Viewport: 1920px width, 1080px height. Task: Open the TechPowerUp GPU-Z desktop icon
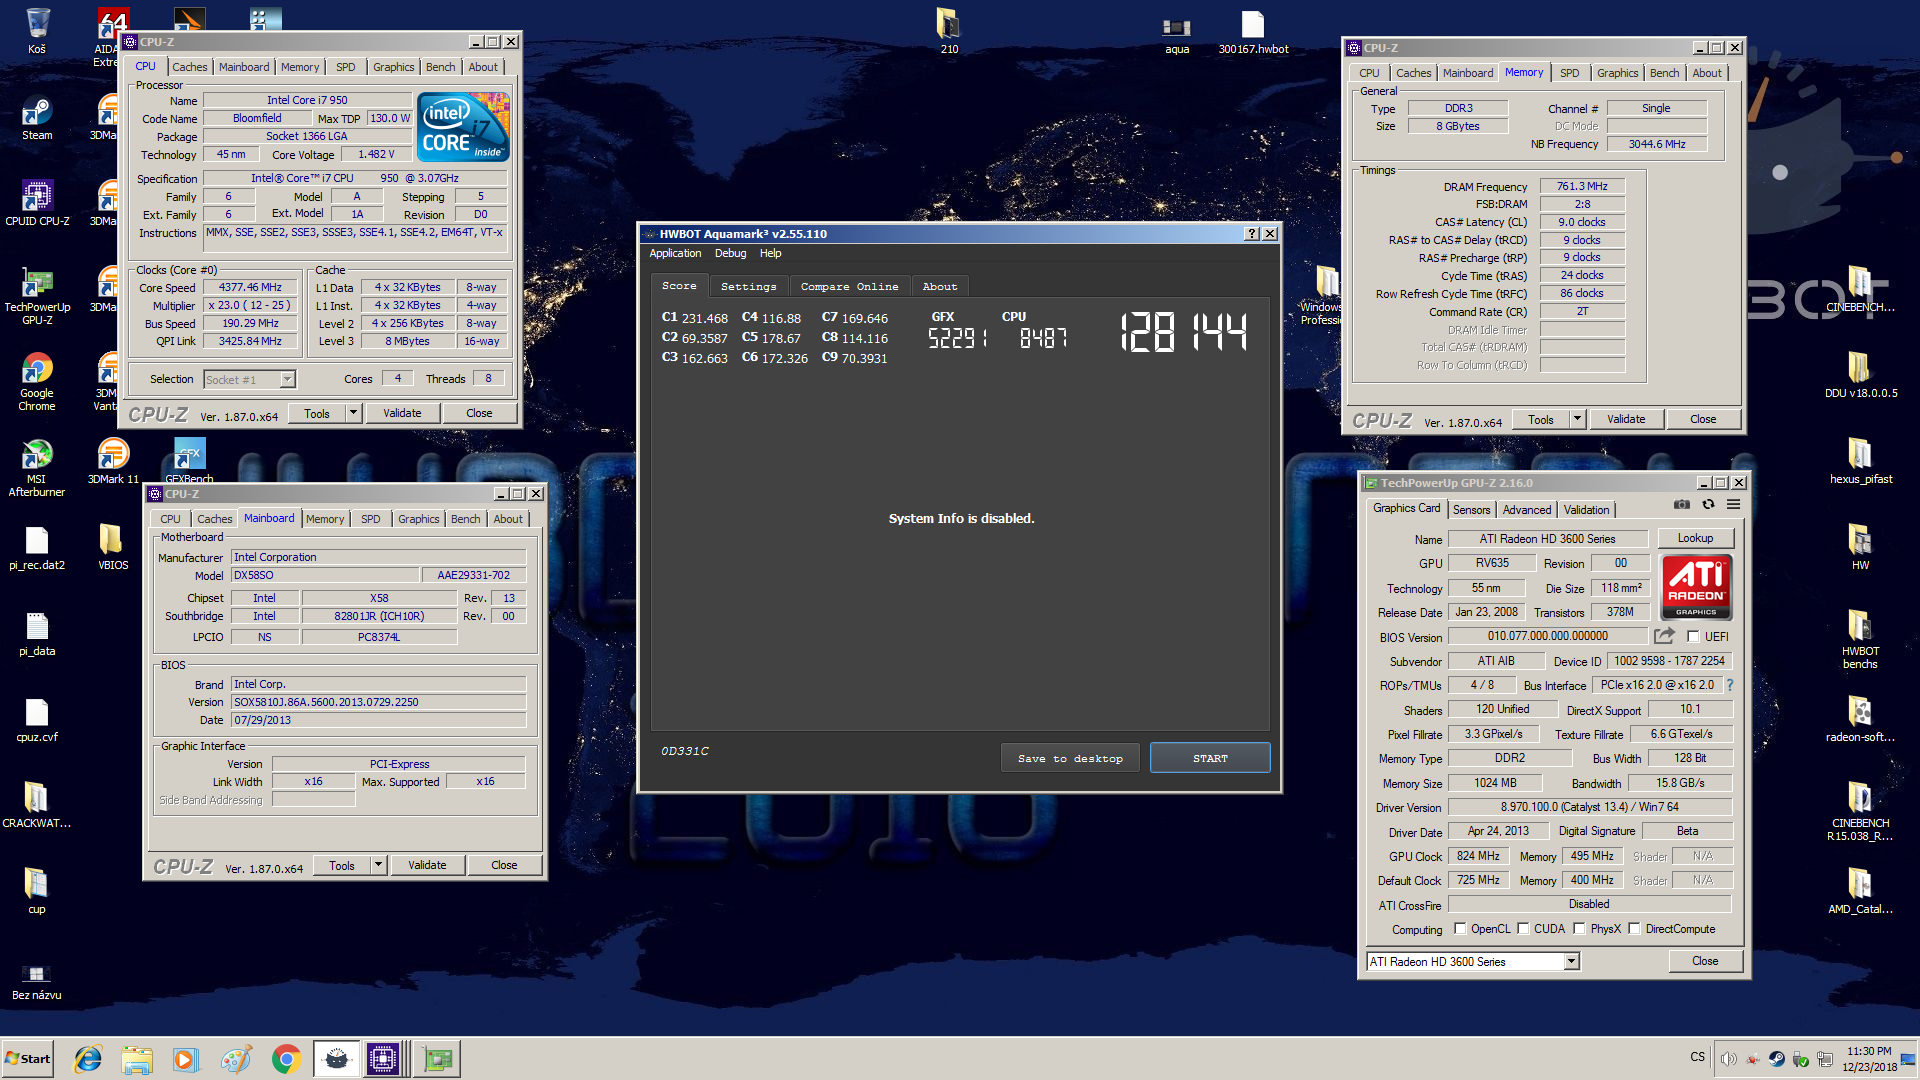coord(37,296)
